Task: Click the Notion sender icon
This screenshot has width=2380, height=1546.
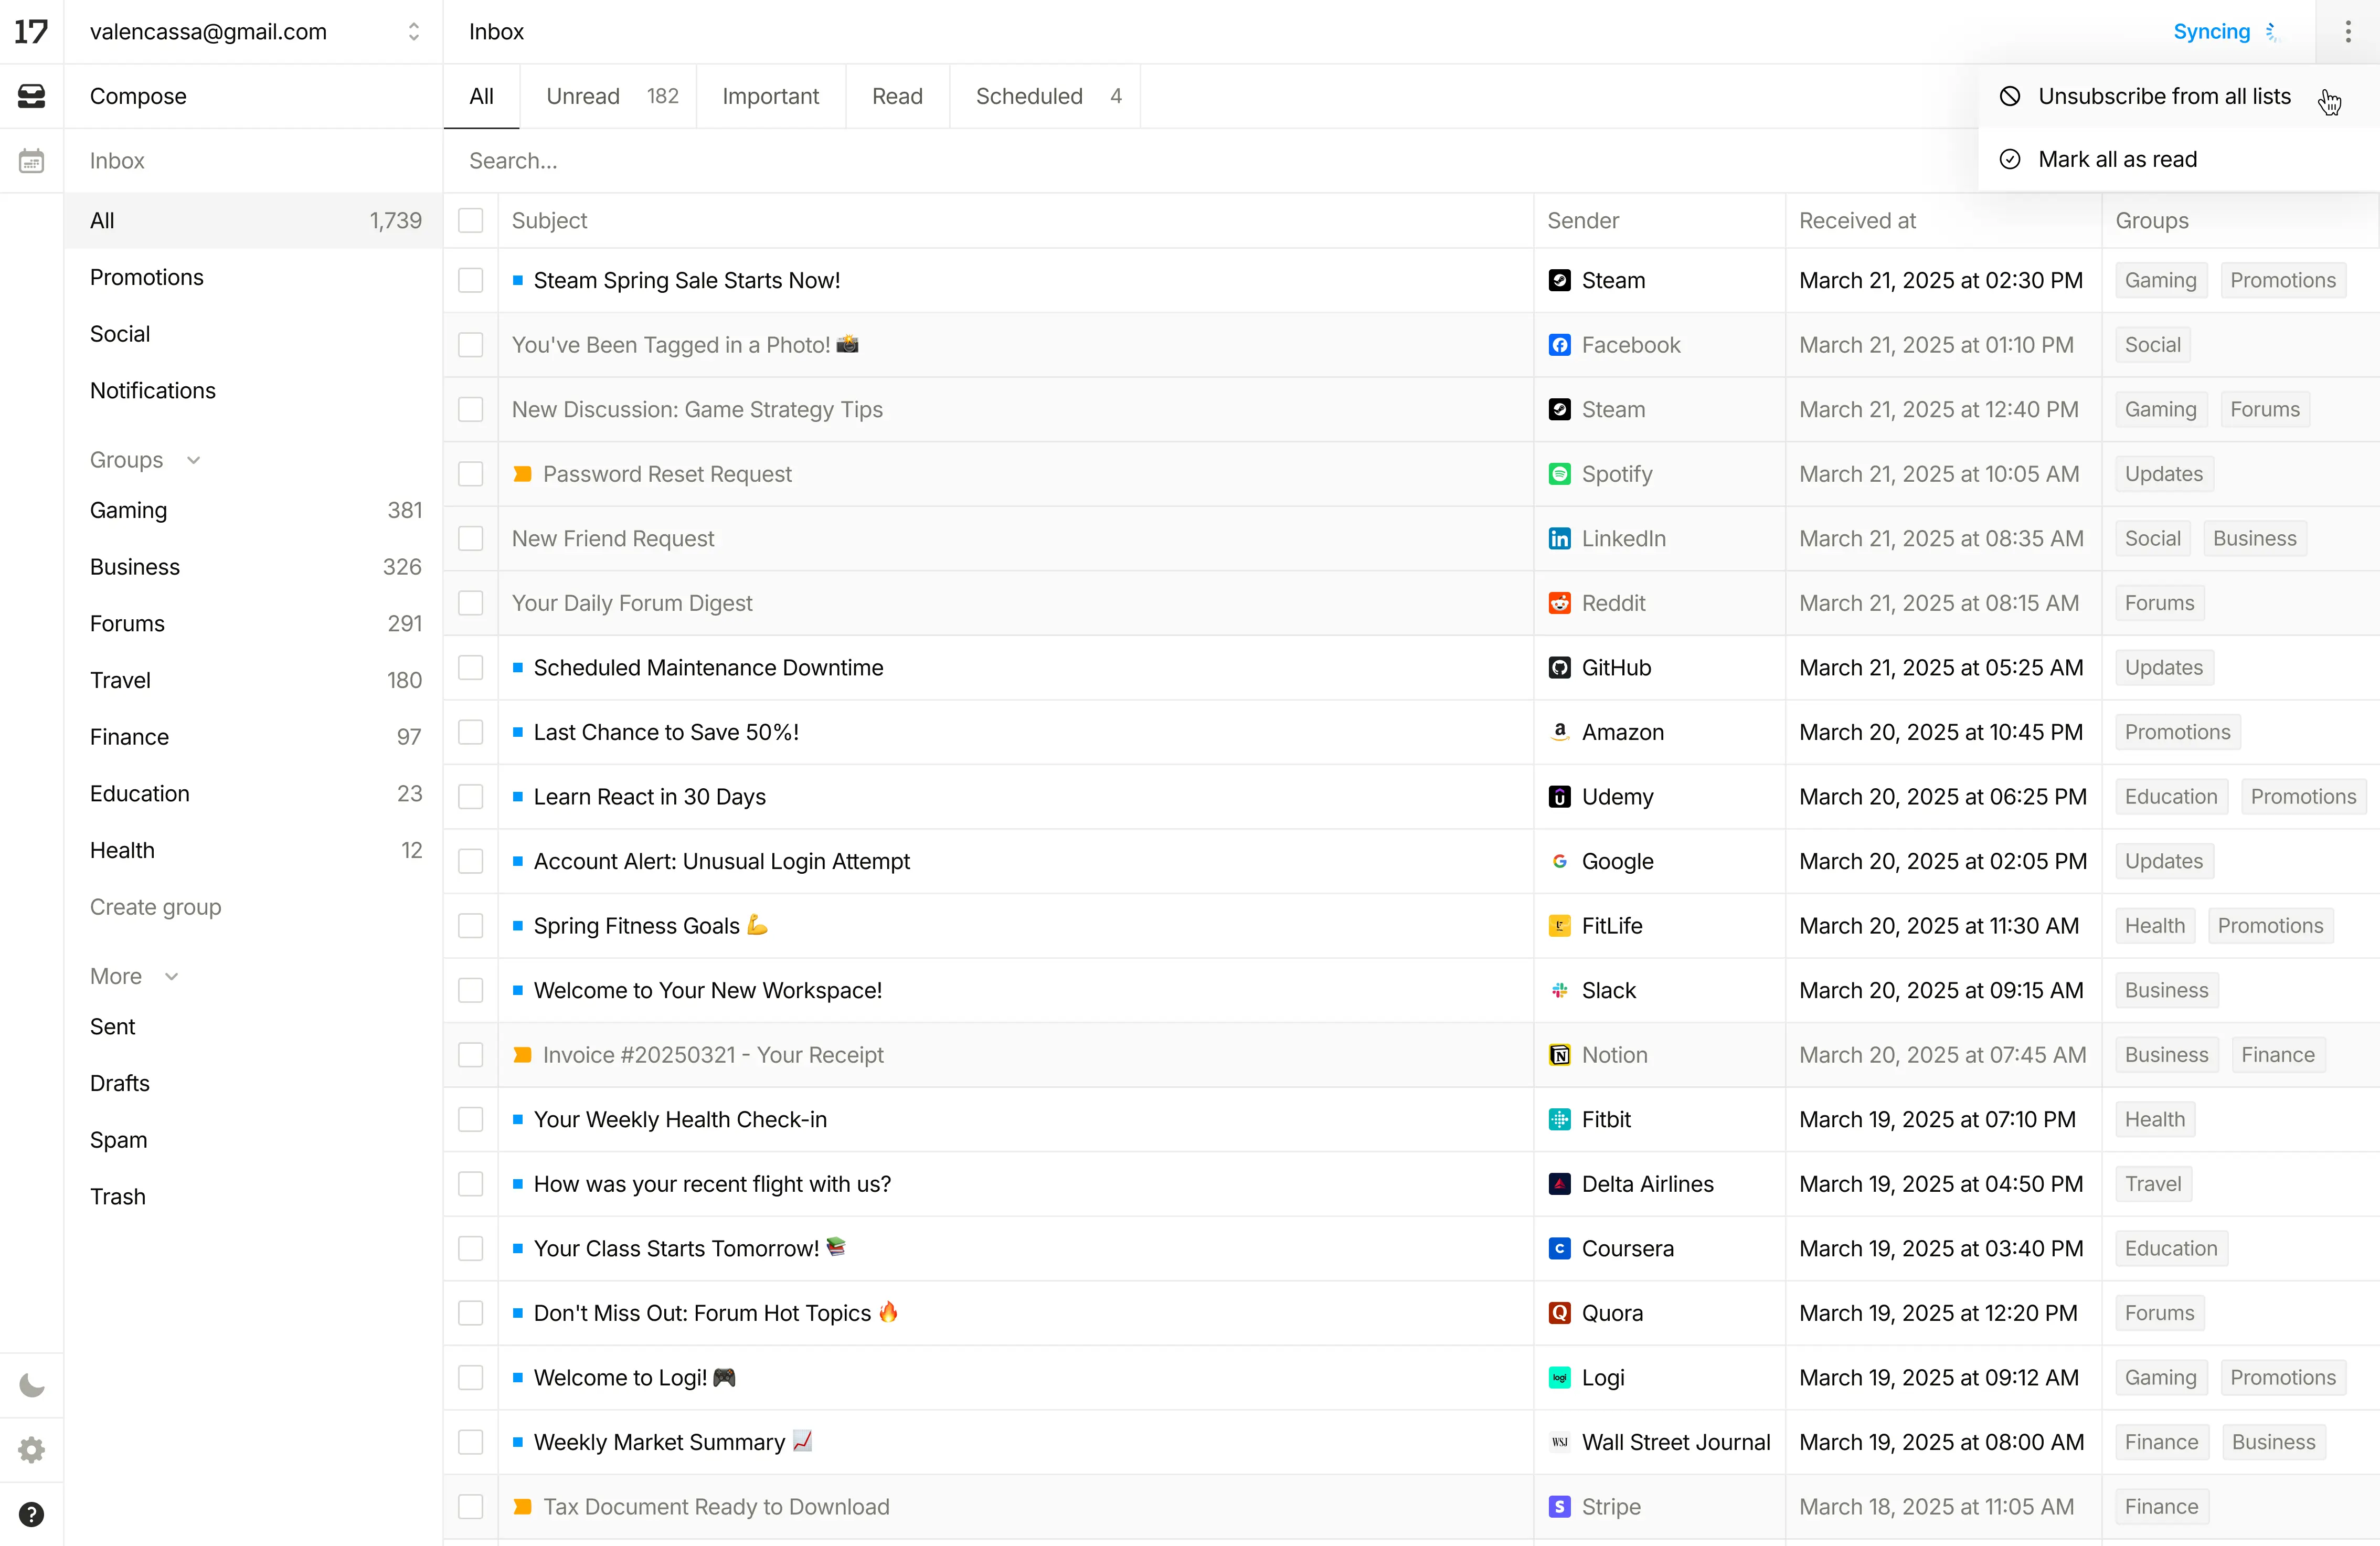Action: click(1559, 1055)
